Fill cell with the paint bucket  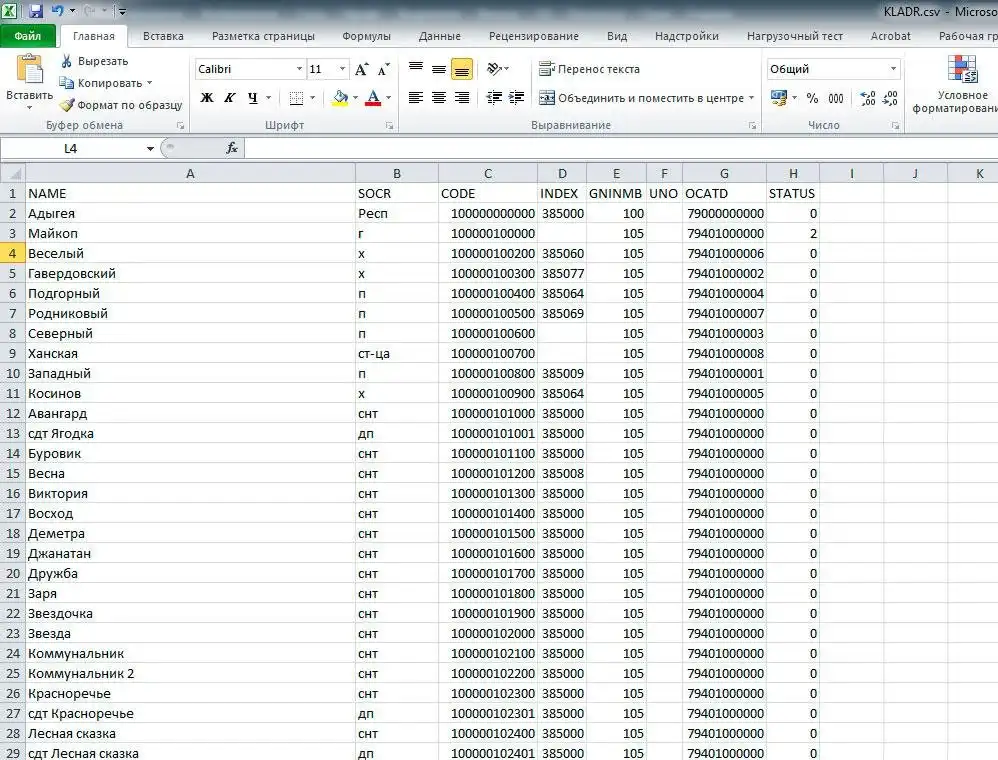pyautogui.click(x=341, y=97)
